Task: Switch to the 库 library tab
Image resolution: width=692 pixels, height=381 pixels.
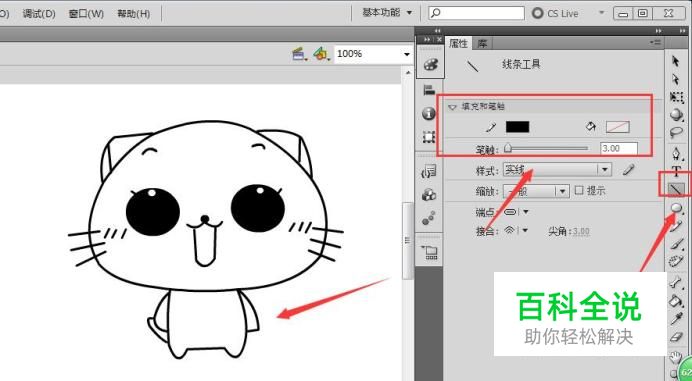Action: click(482, 43)
